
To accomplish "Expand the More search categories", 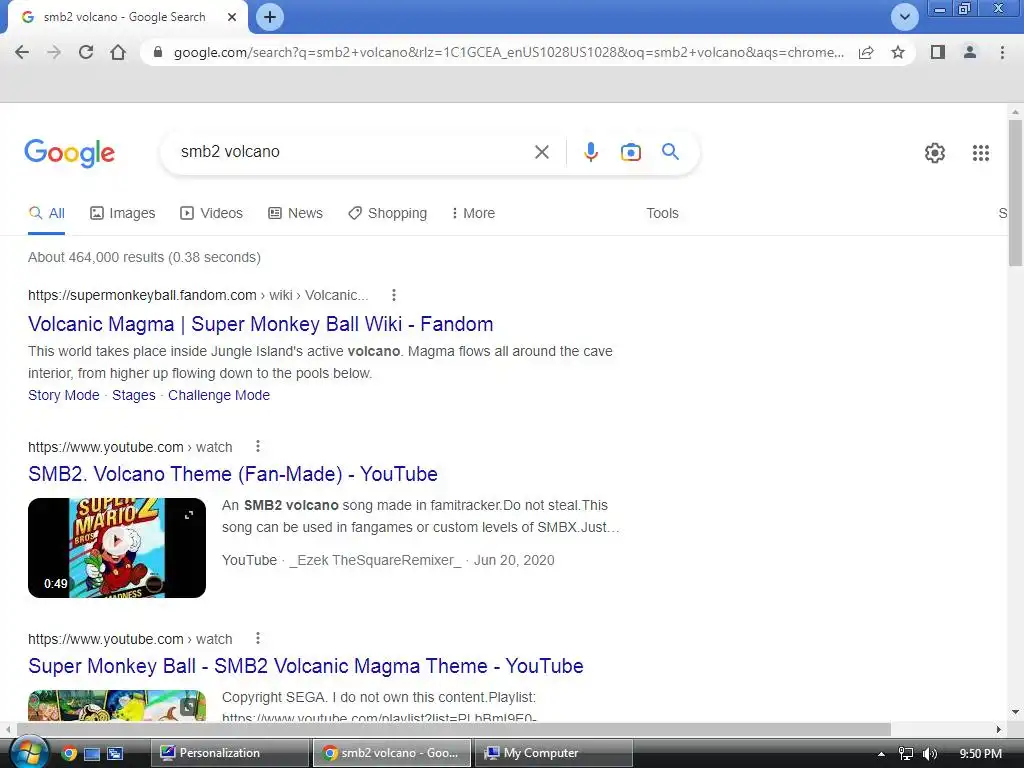I will 473,213.
